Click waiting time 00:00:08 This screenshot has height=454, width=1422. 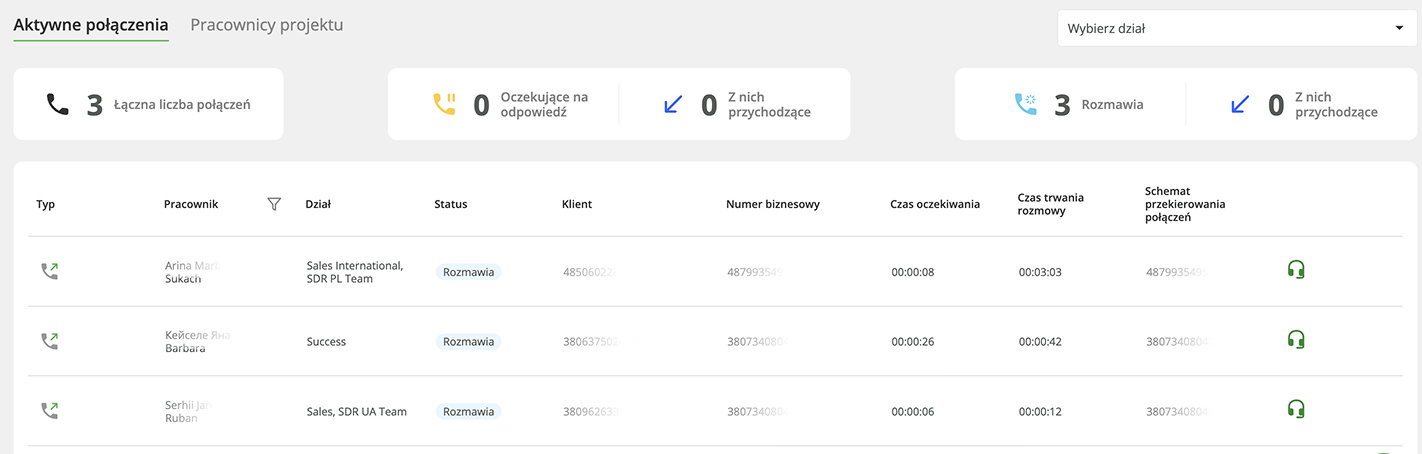[913, 272]
